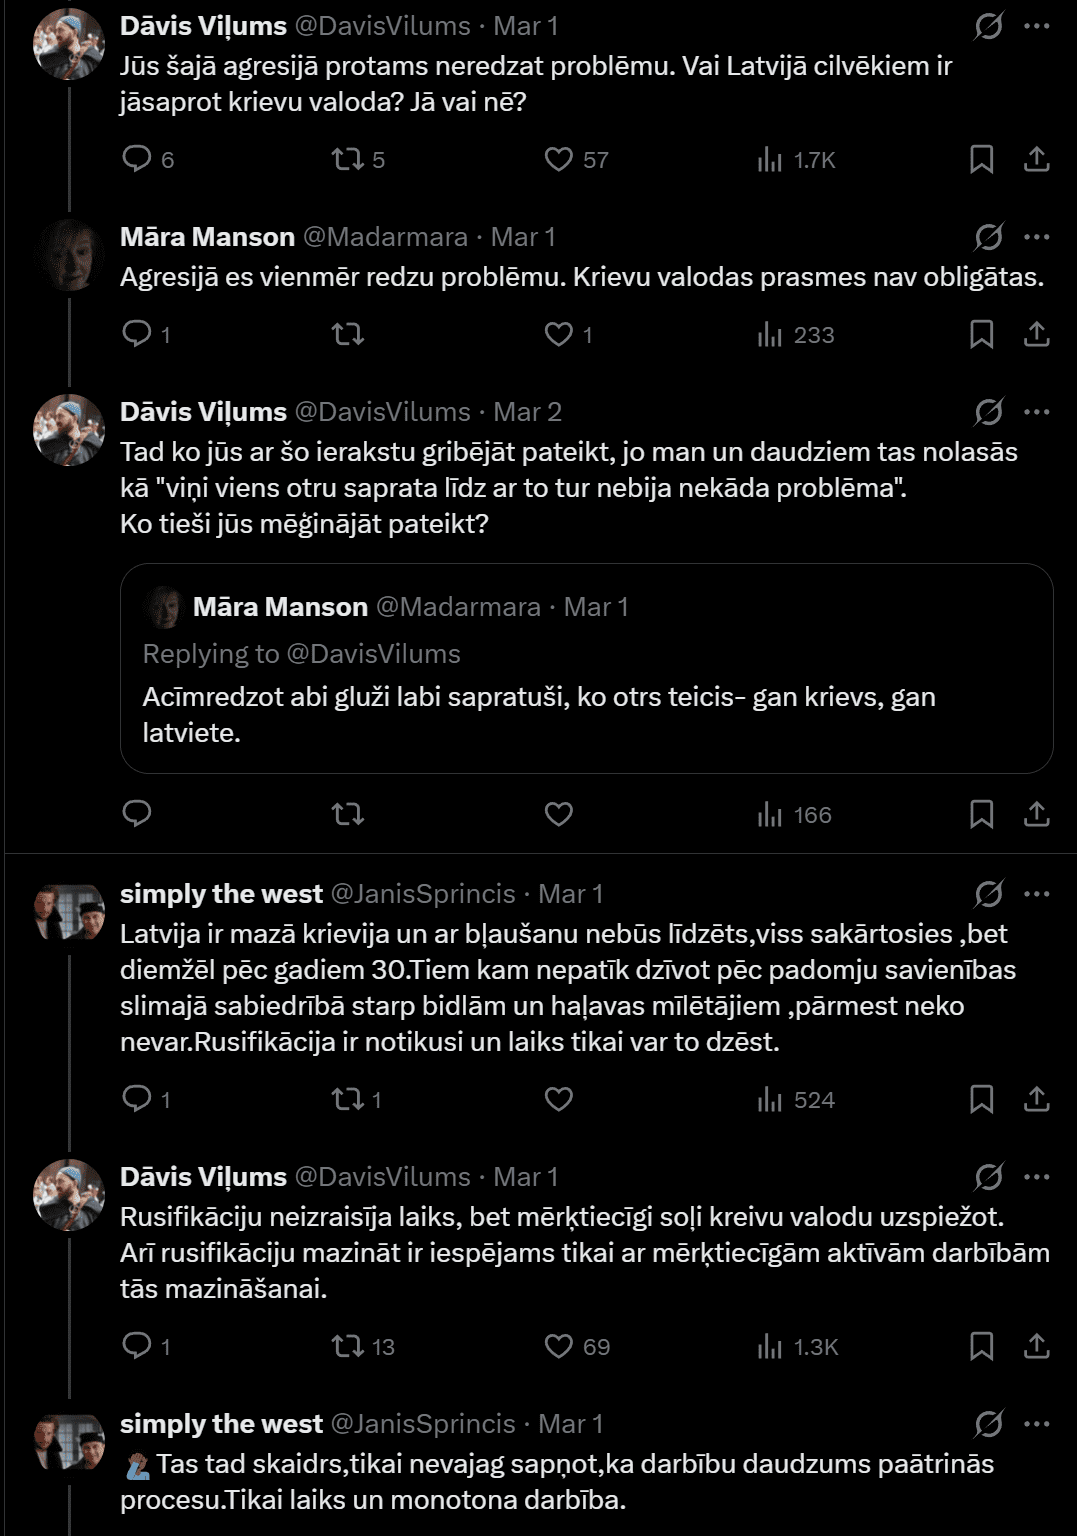Open the quoted Māra Manson tweet

586,715
